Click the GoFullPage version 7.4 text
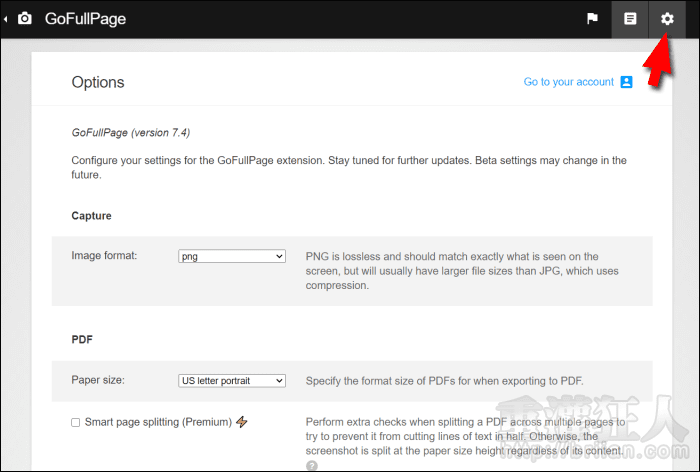 tap(130, 132)
